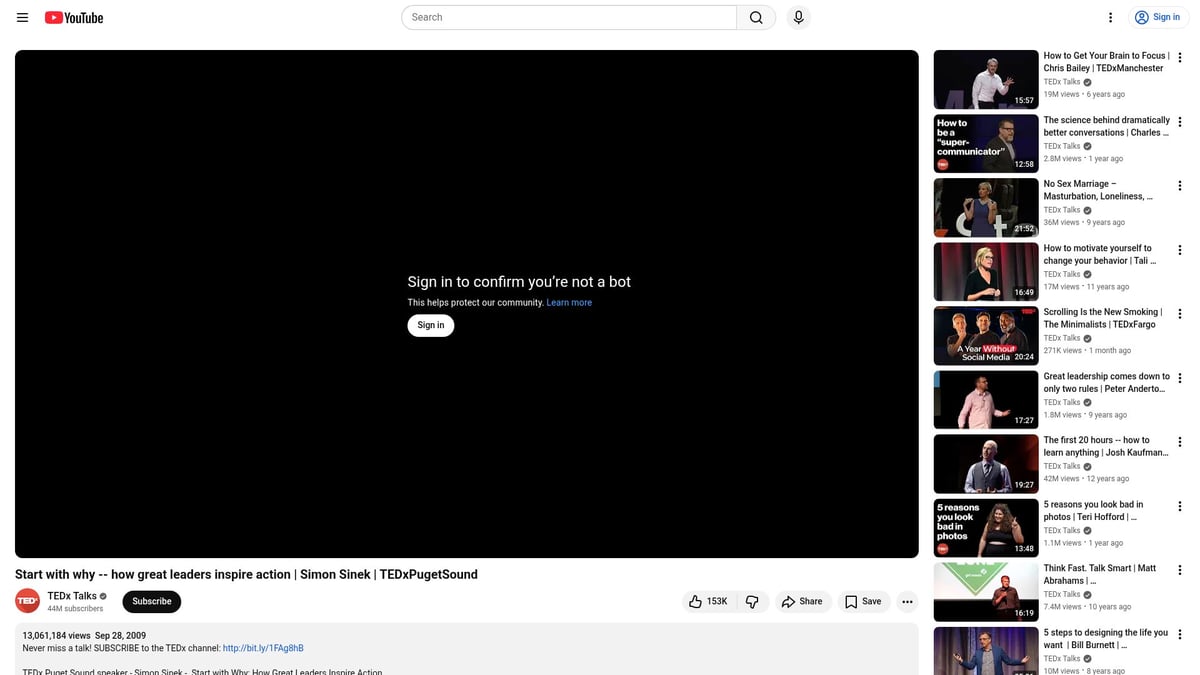Like the video with thumbs up
Screen dimensions: 1200x675
click(706, 601)
